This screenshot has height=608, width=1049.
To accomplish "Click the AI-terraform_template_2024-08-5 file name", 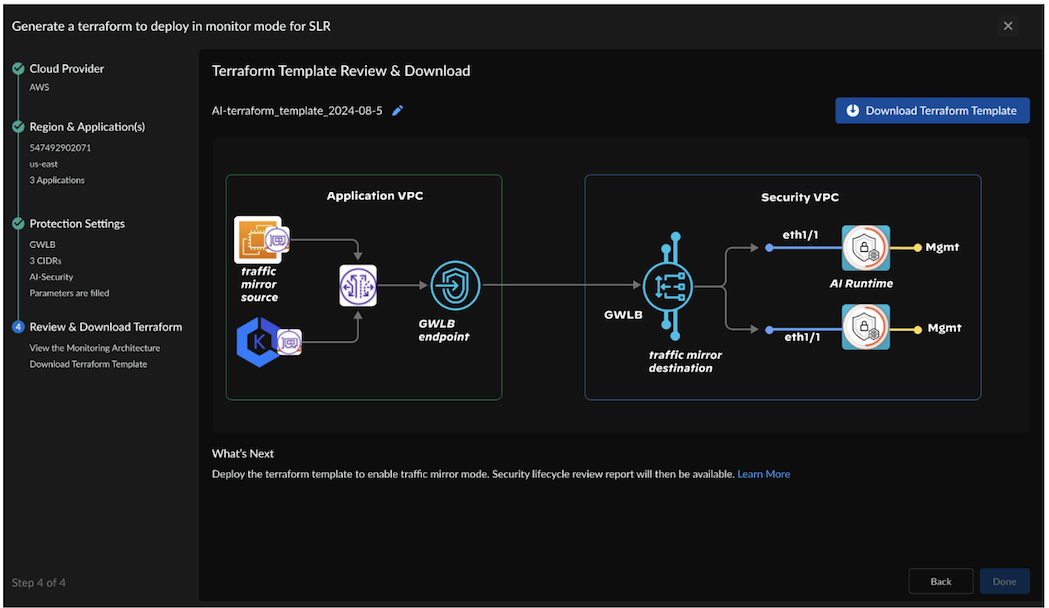I will pos(297,111).
